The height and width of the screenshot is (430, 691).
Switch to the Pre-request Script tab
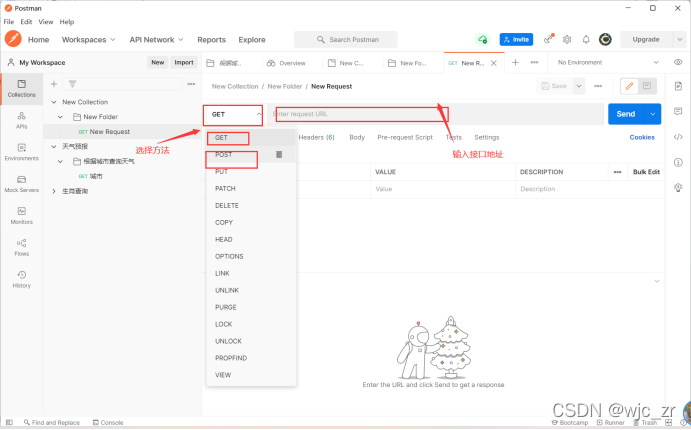(x=405, y=137)
